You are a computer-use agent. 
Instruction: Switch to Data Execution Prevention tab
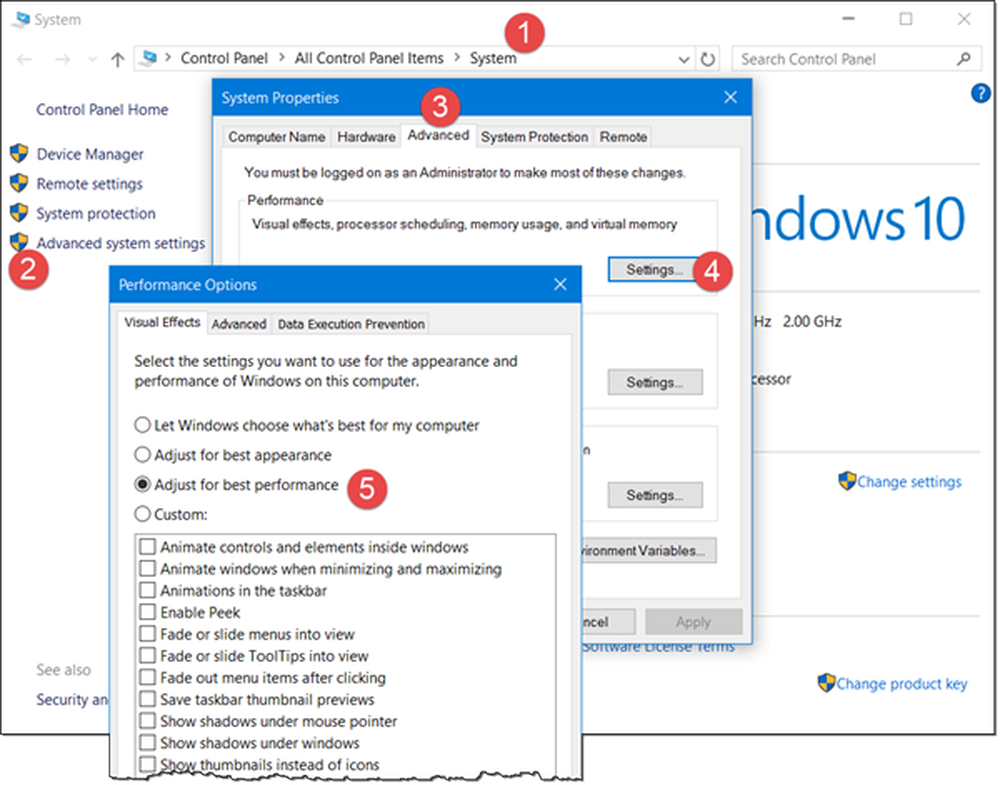click(x=351, y=325)
